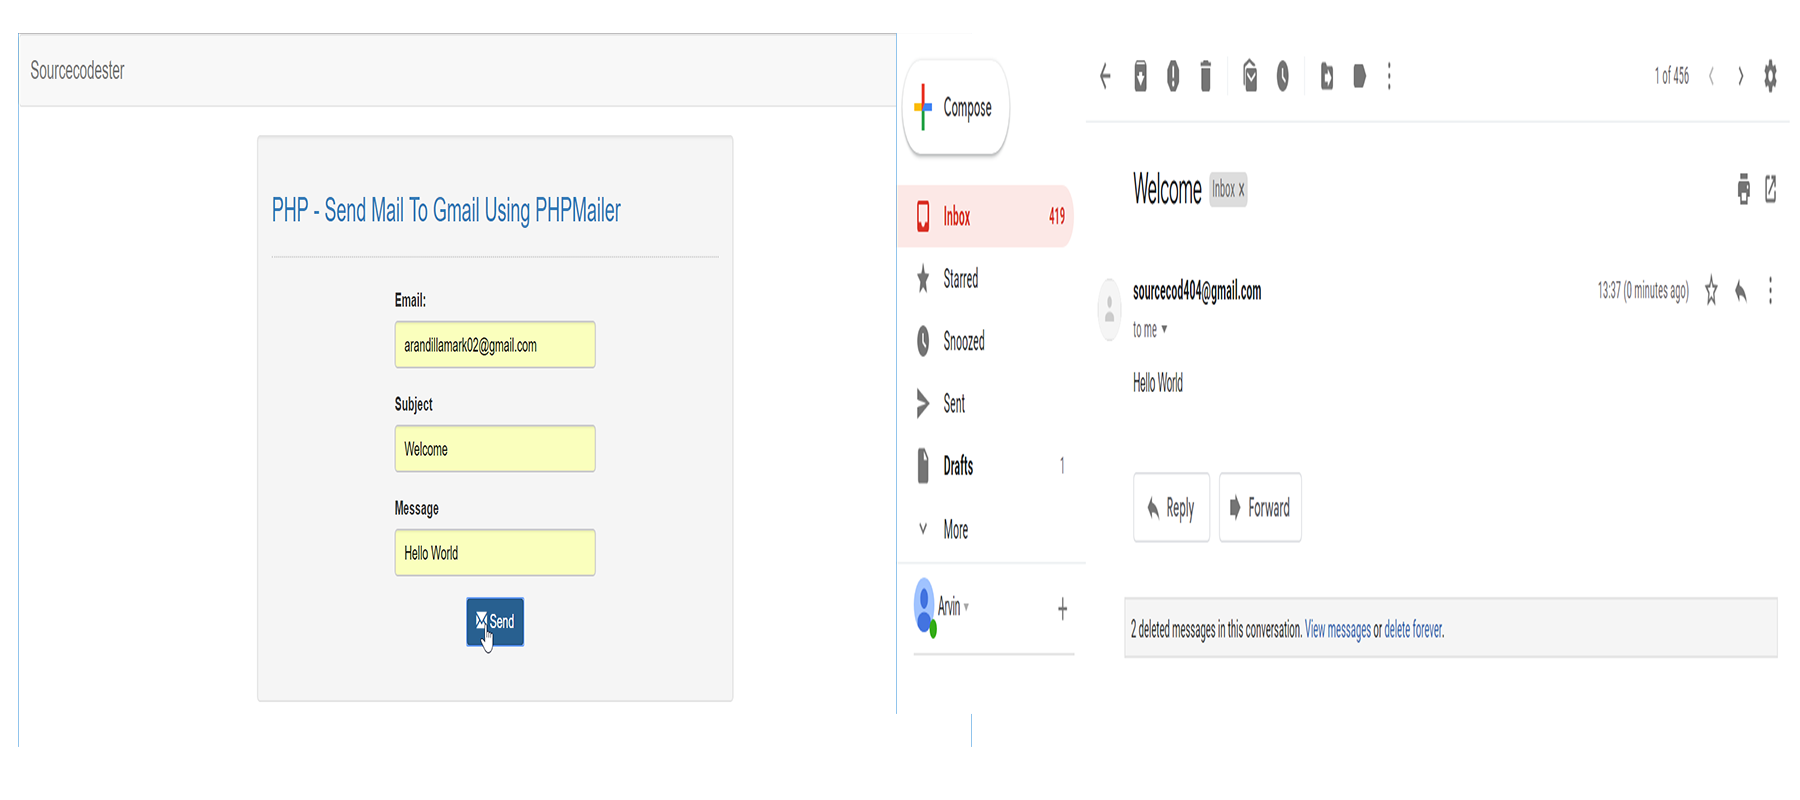The image size is (1800, 800).
Task: Click the Sourcecodester brand link
Action: tap(77, 71)
